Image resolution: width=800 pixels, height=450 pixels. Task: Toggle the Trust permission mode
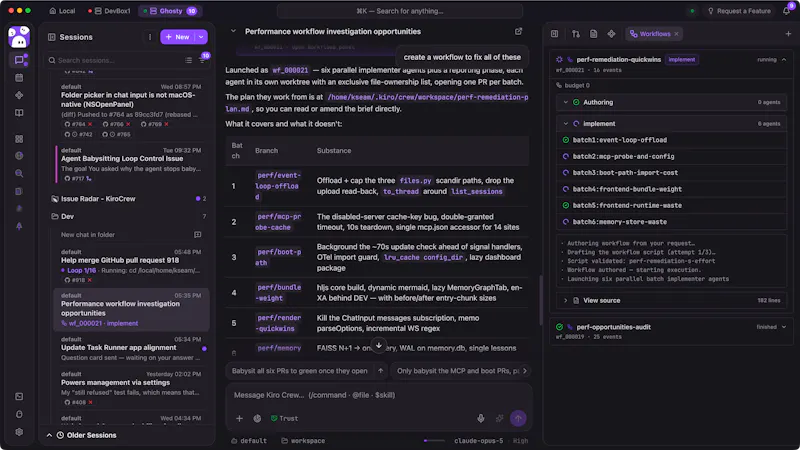click(x=284, y=418)
